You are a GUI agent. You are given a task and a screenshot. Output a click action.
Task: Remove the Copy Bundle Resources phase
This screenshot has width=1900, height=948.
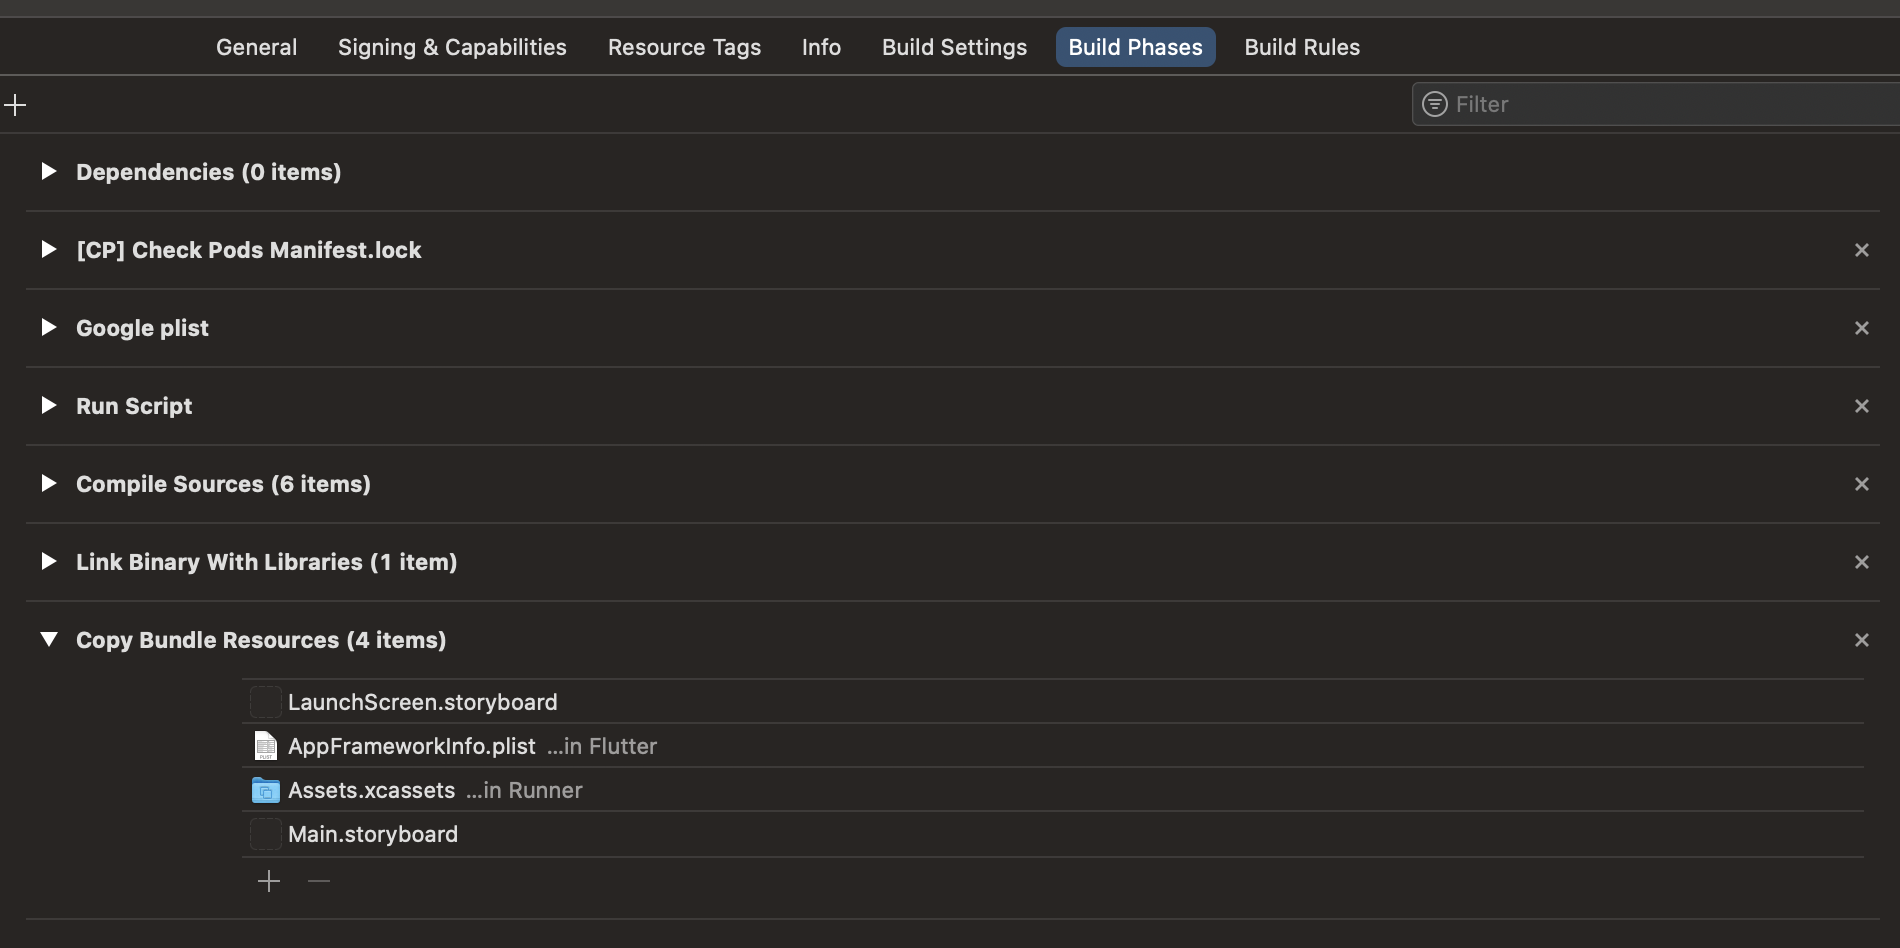tap(1861, 640)
